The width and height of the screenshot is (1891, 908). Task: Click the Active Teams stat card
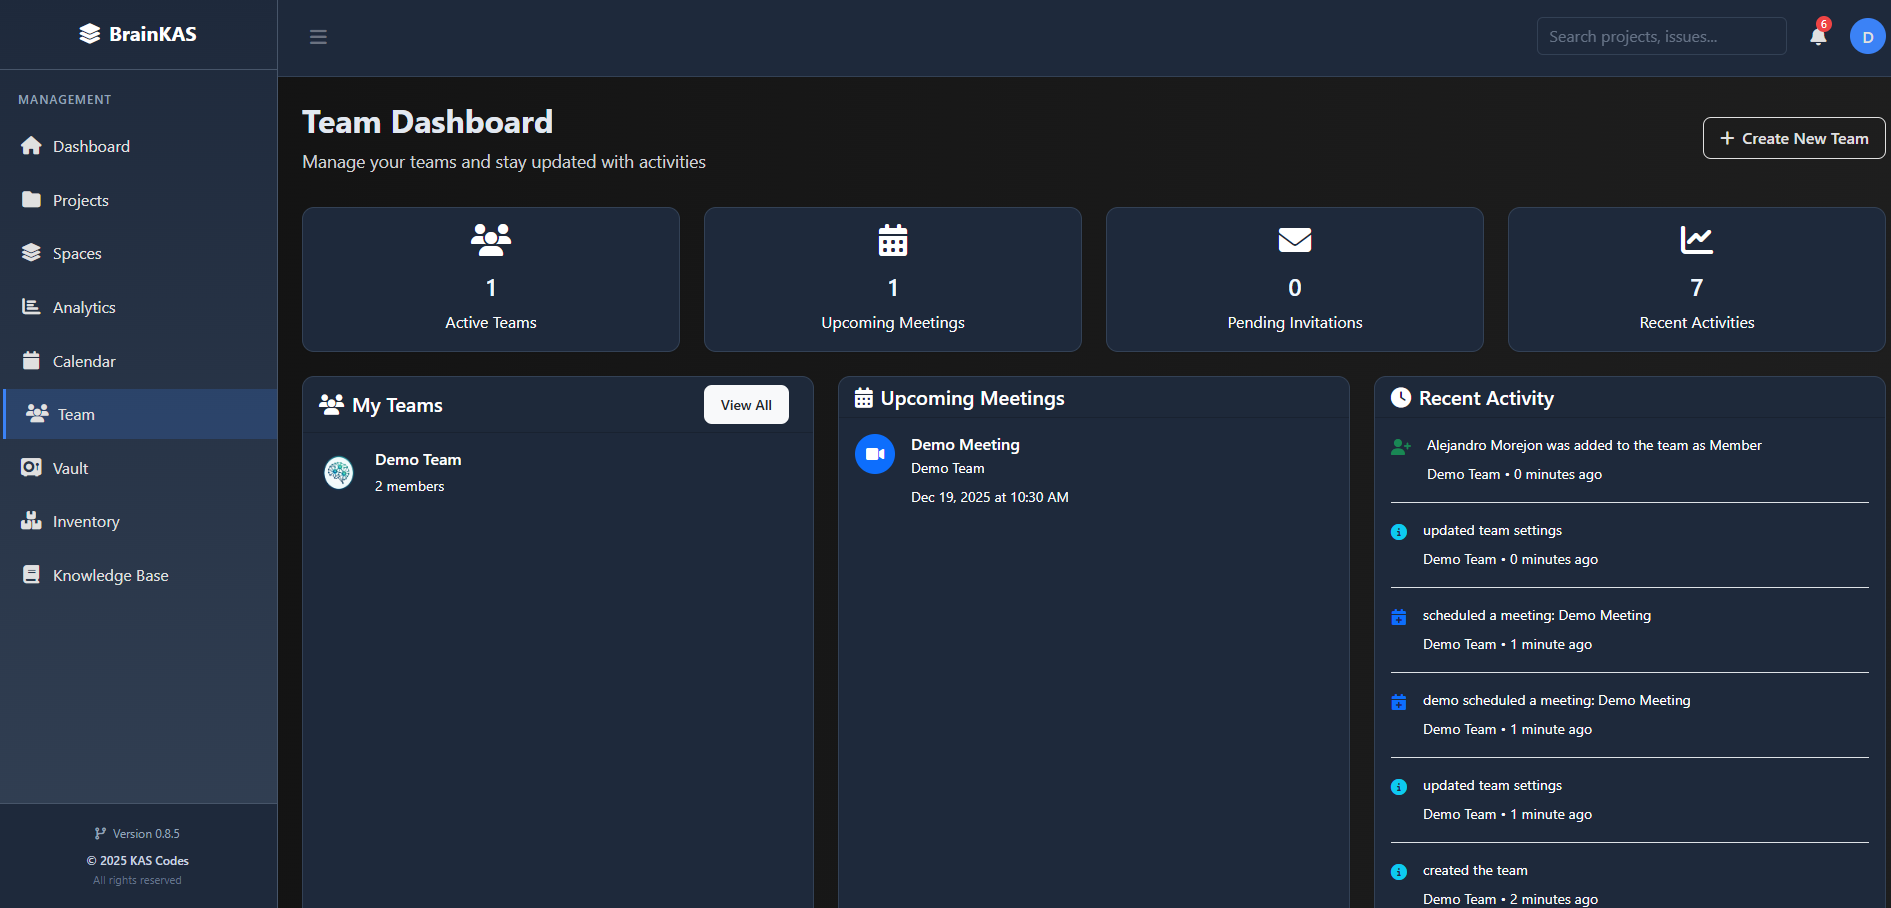click(x=491, y=280)
